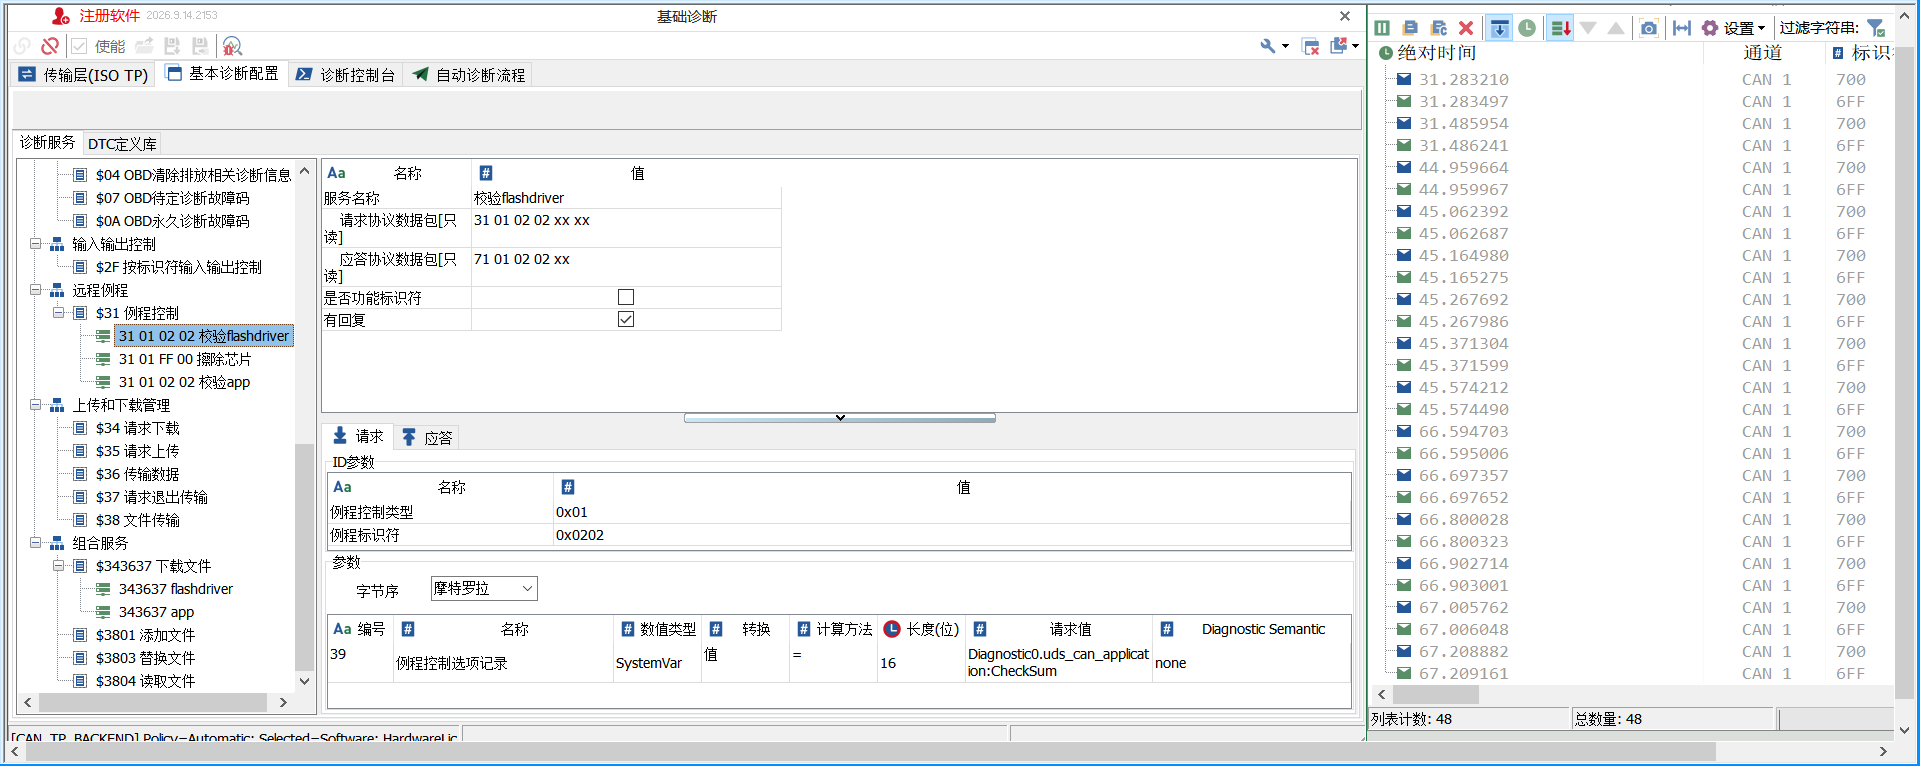
Task: Click the red disconnect link icon
Action: tap(49, 46)
